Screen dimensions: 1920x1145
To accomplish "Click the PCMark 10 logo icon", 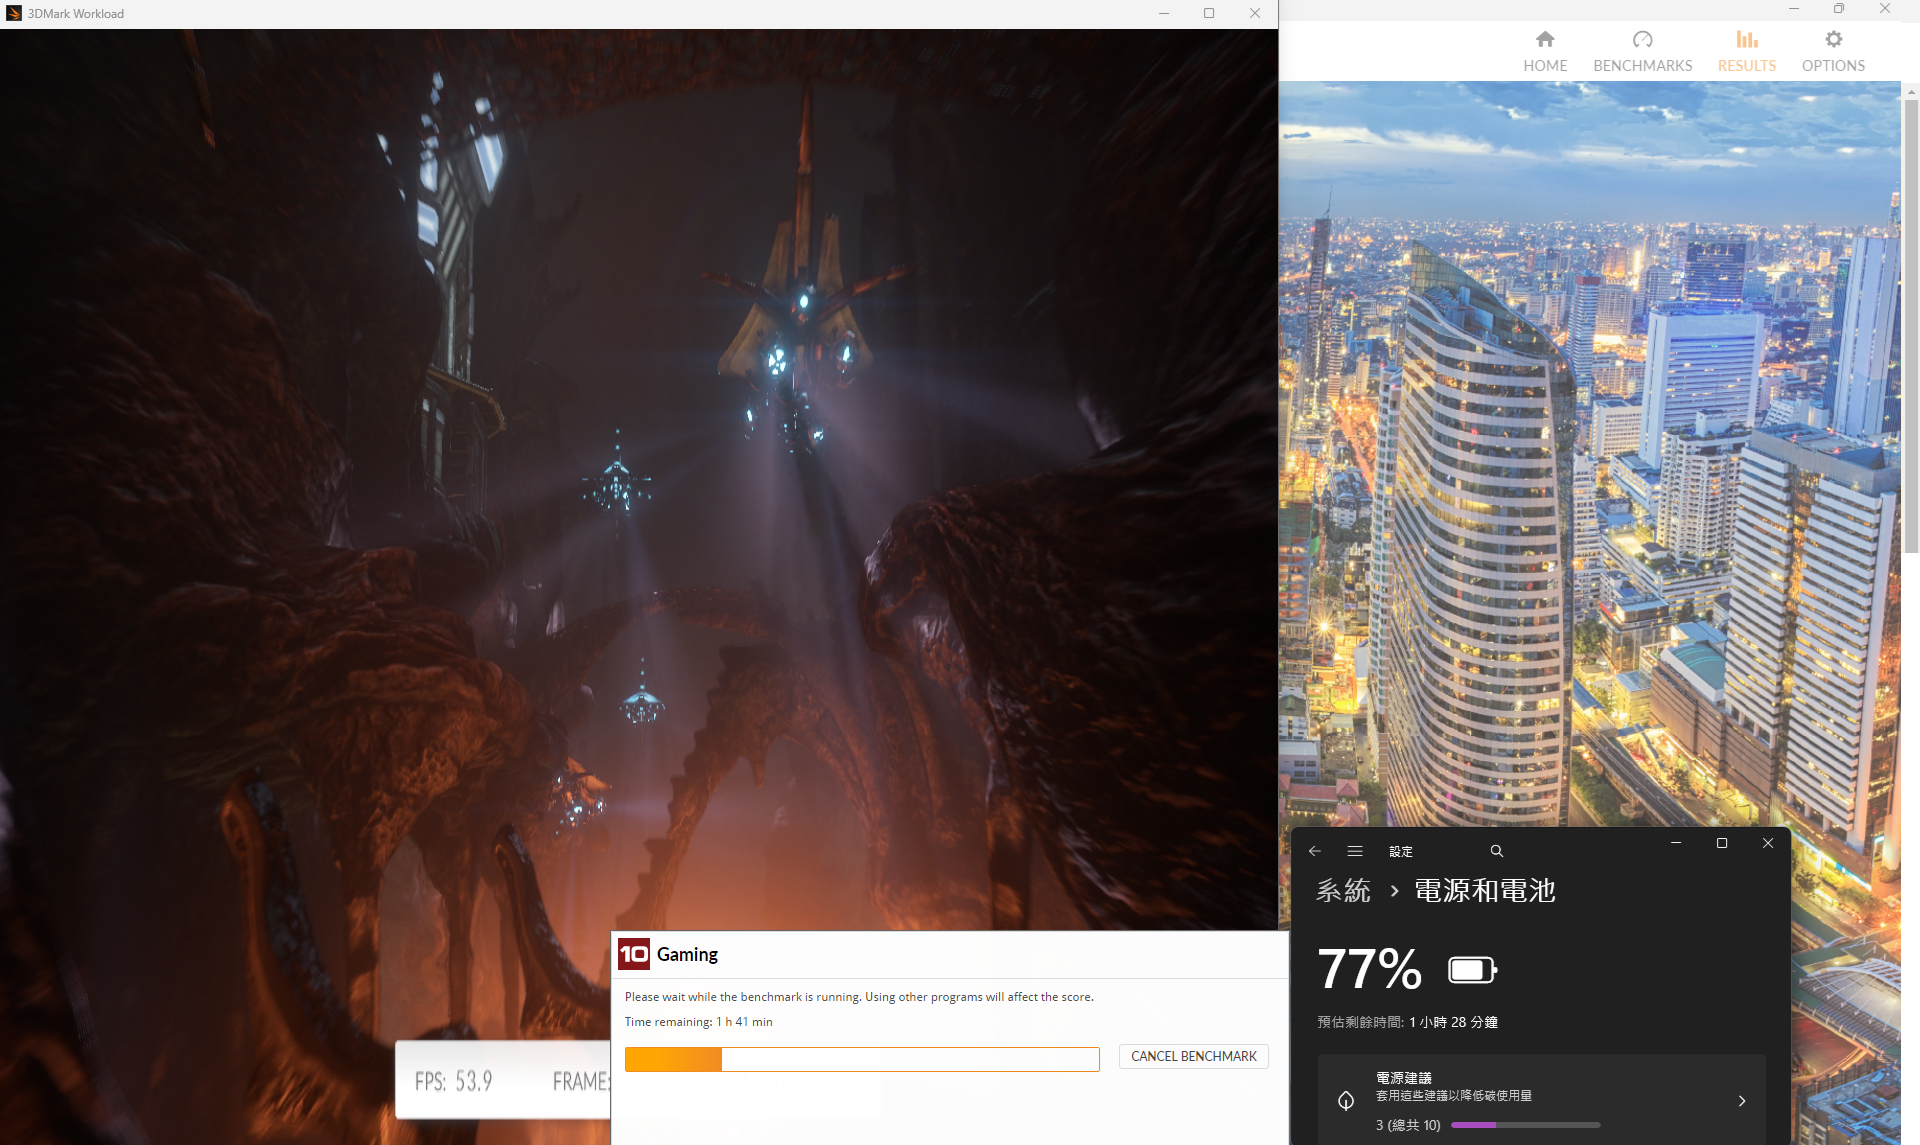I will (x=634, y=954).
